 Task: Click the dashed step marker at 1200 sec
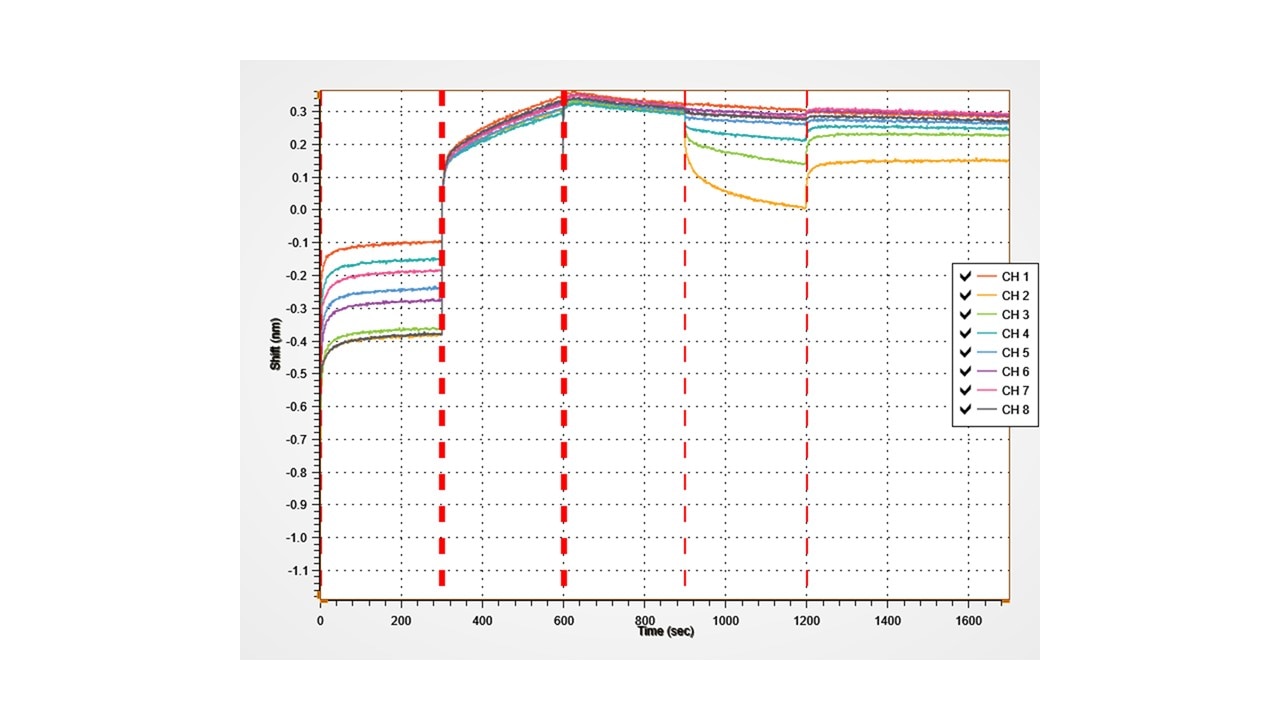807,450
